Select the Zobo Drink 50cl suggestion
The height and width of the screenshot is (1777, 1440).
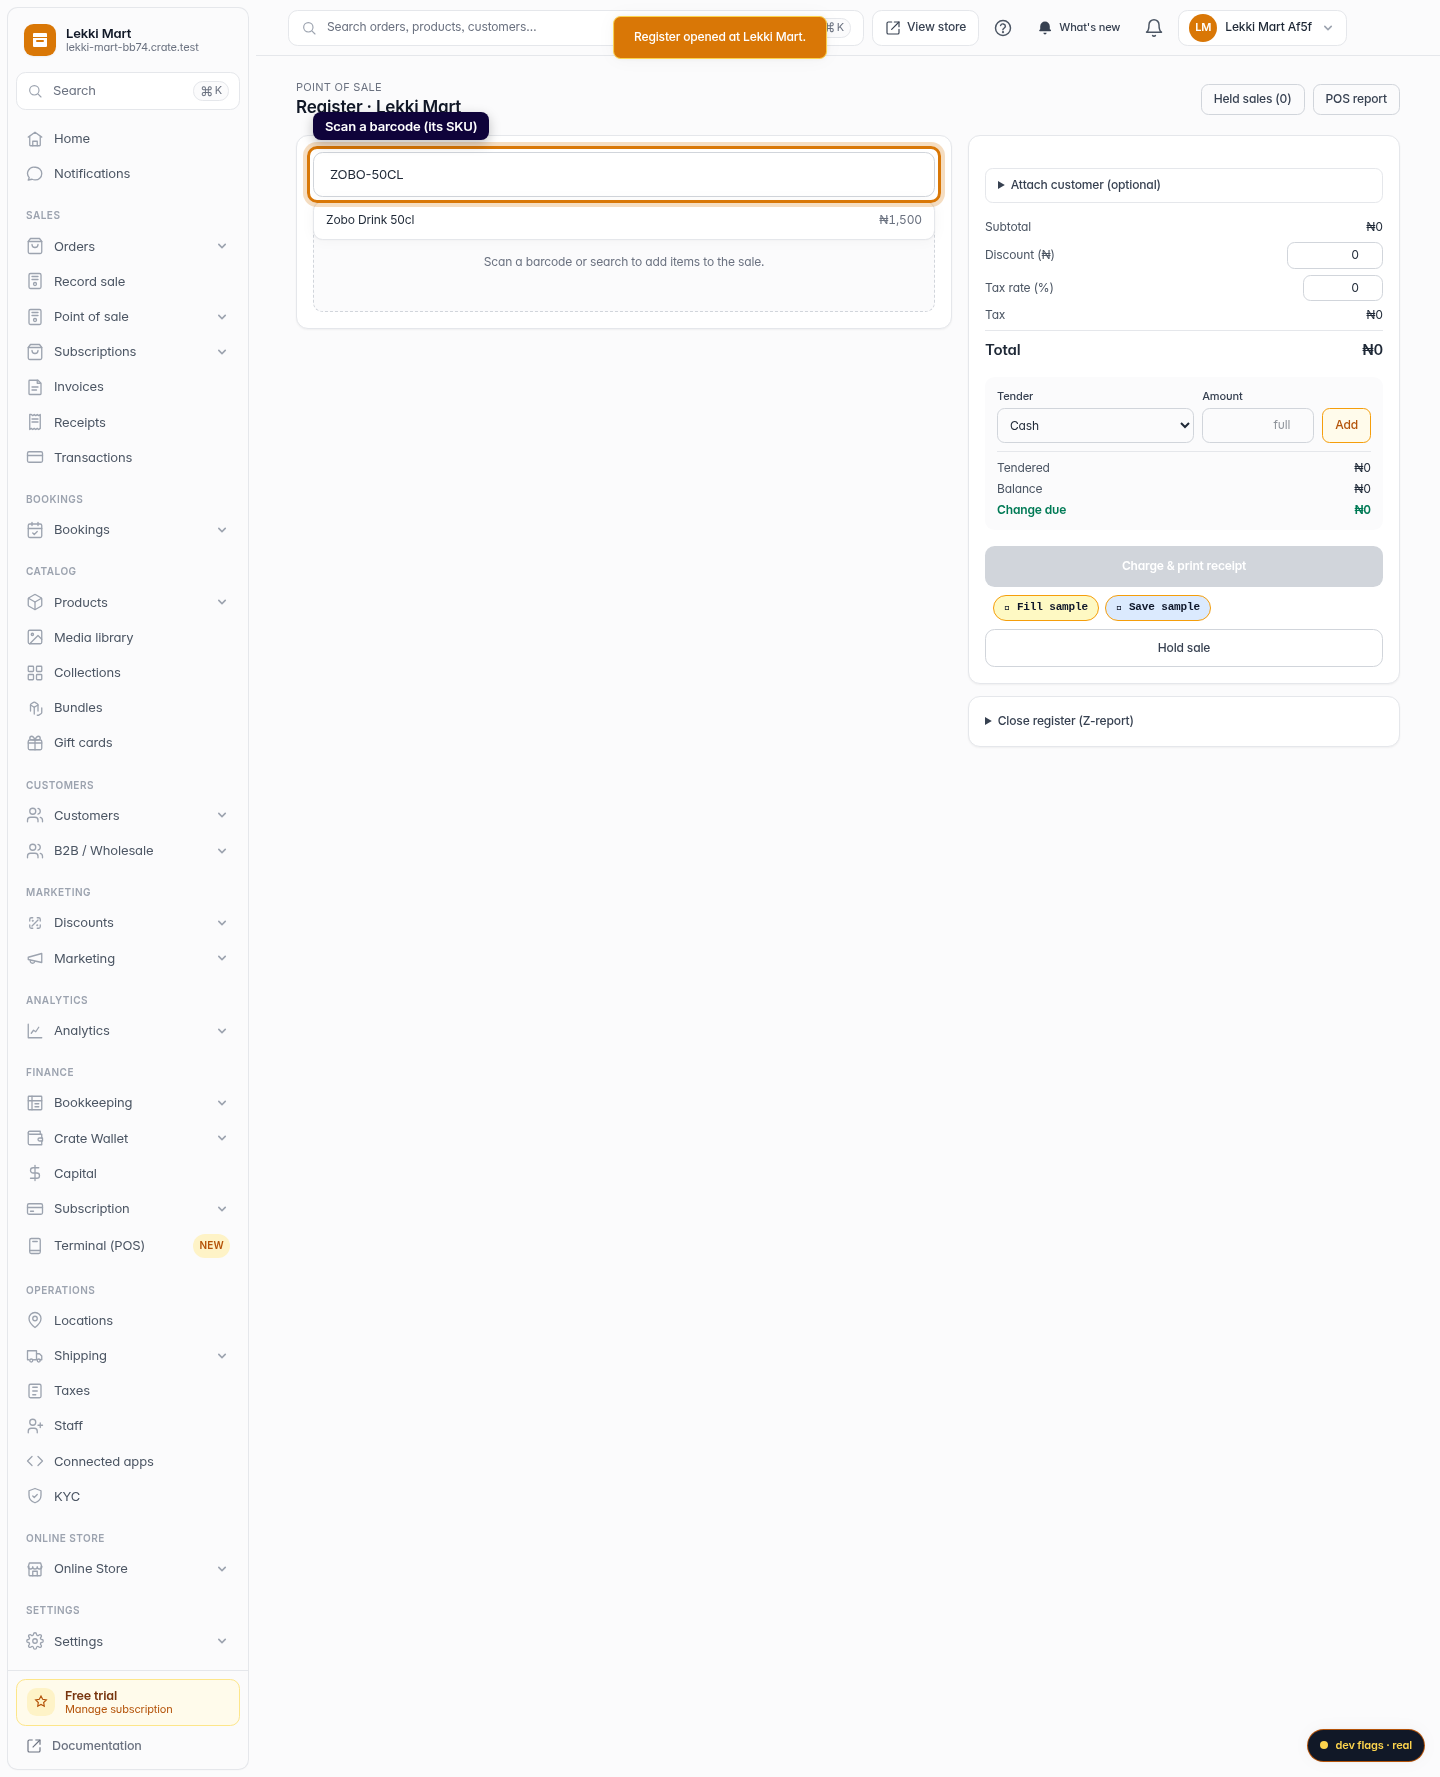point(624,220)
